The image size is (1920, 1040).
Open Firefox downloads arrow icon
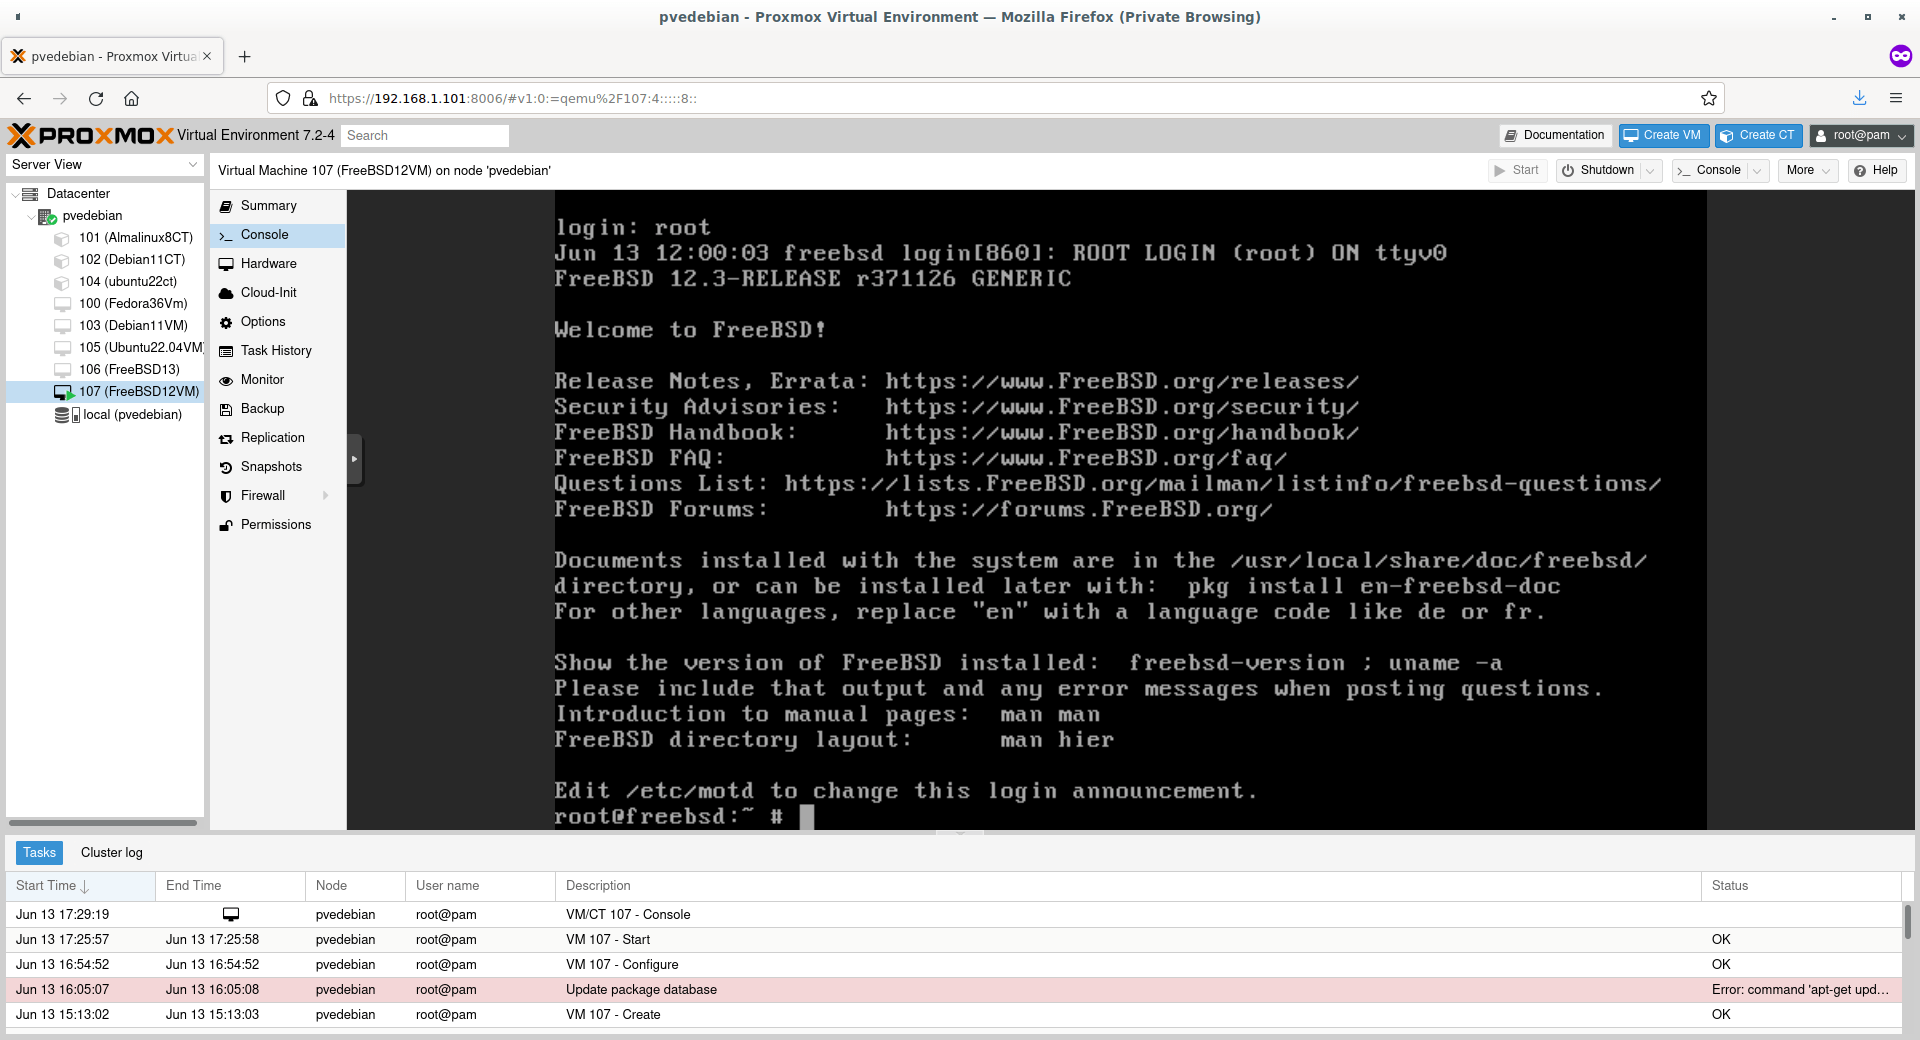click(1859, 98)
